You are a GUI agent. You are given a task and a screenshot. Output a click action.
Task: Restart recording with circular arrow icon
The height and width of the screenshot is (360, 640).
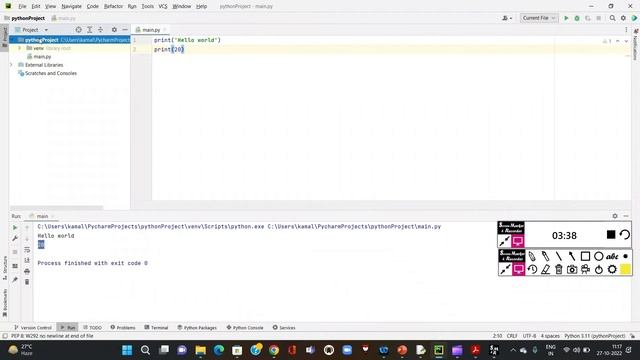pos(624,234)
